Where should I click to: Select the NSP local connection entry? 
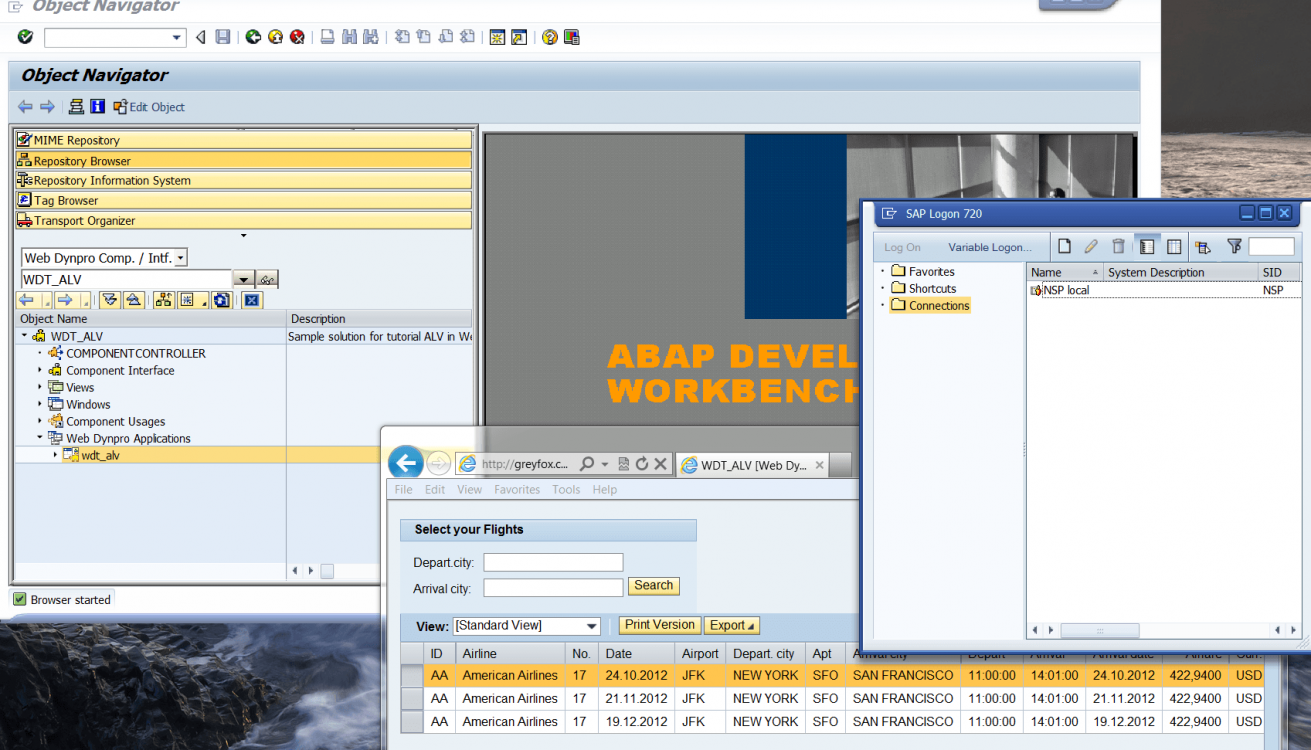point(1065,290)
